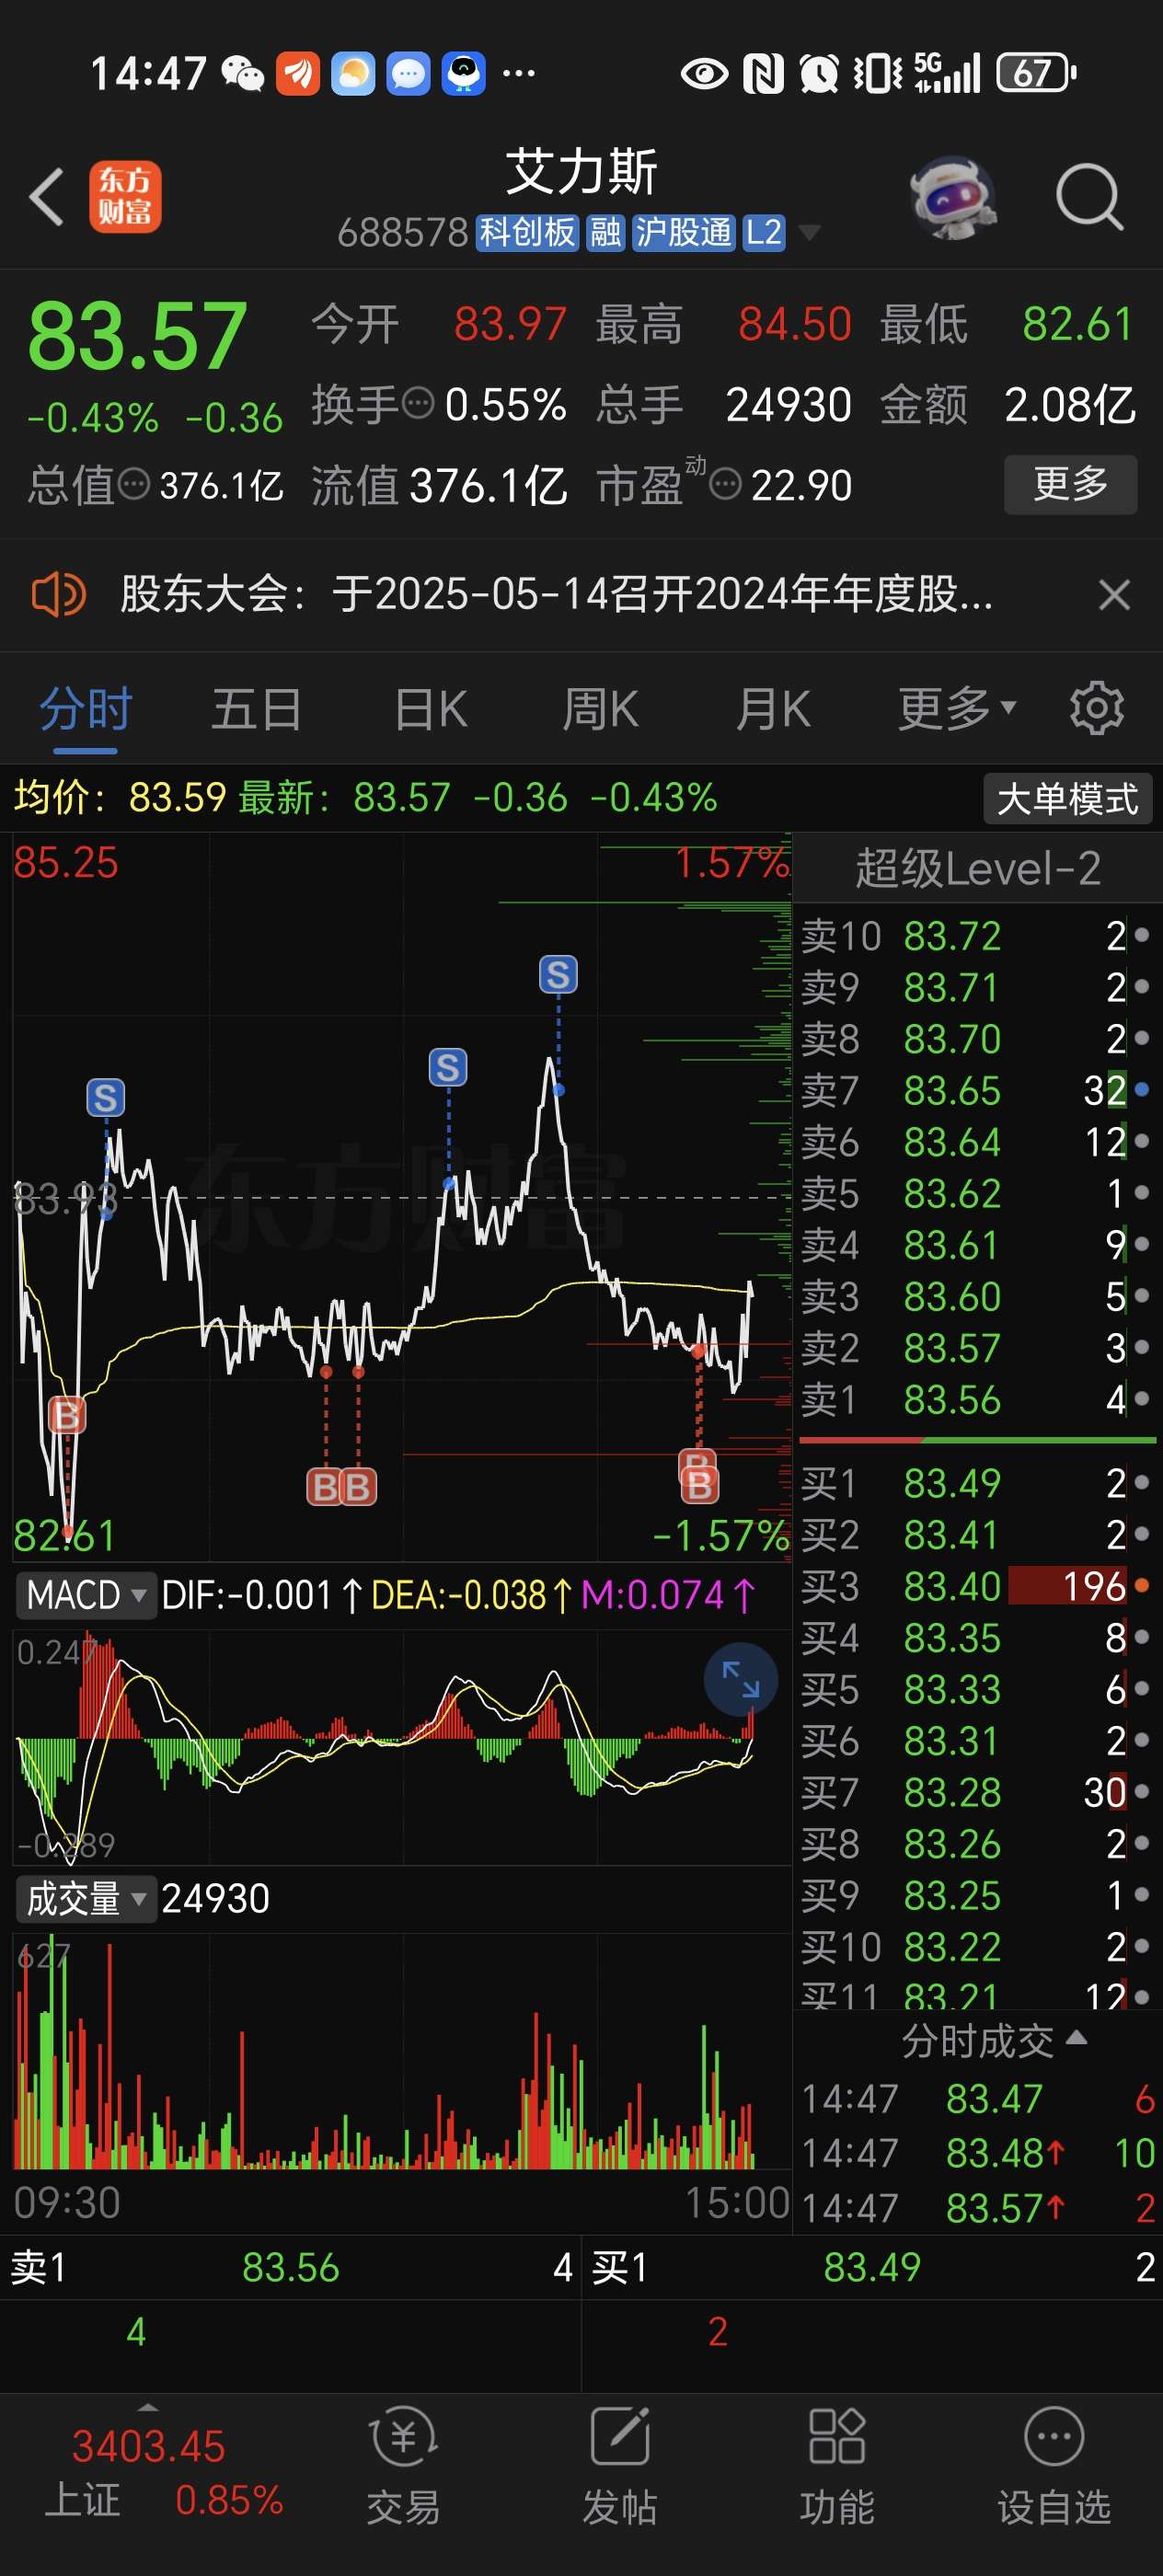Expand the 上证 index bar
This screenshot has height=2576, width=1163.
148,2407
